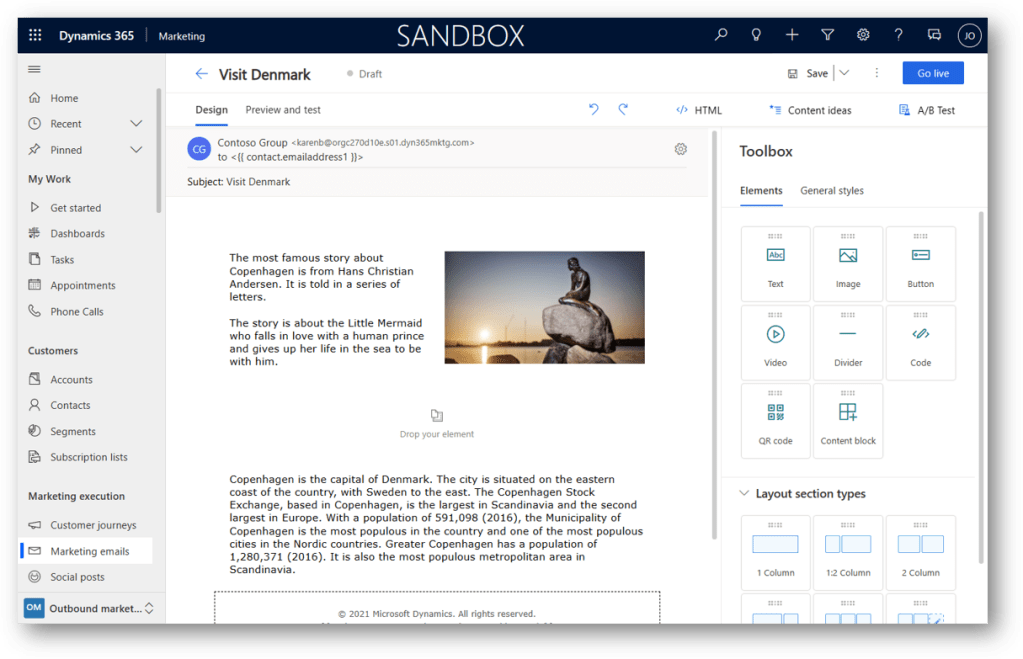Open email header settings gear icon
The width and height of the screenshot is (1023, 659).
pyautogui.click(x=681, y=149)
